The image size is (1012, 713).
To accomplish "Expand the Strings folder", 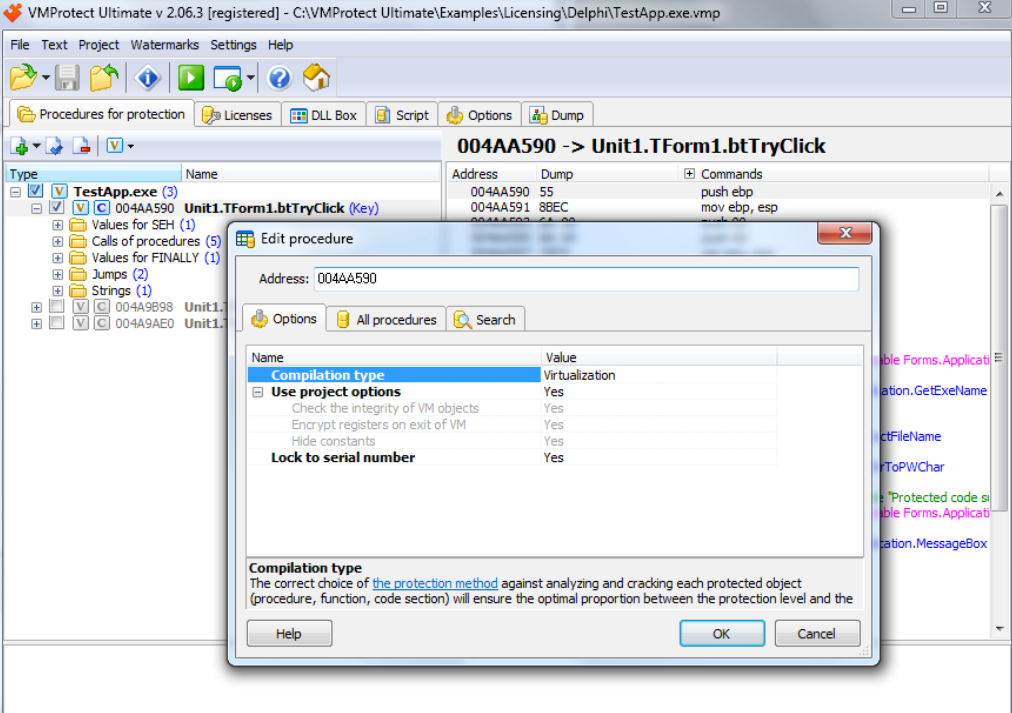I will click(x=57, y=291).
